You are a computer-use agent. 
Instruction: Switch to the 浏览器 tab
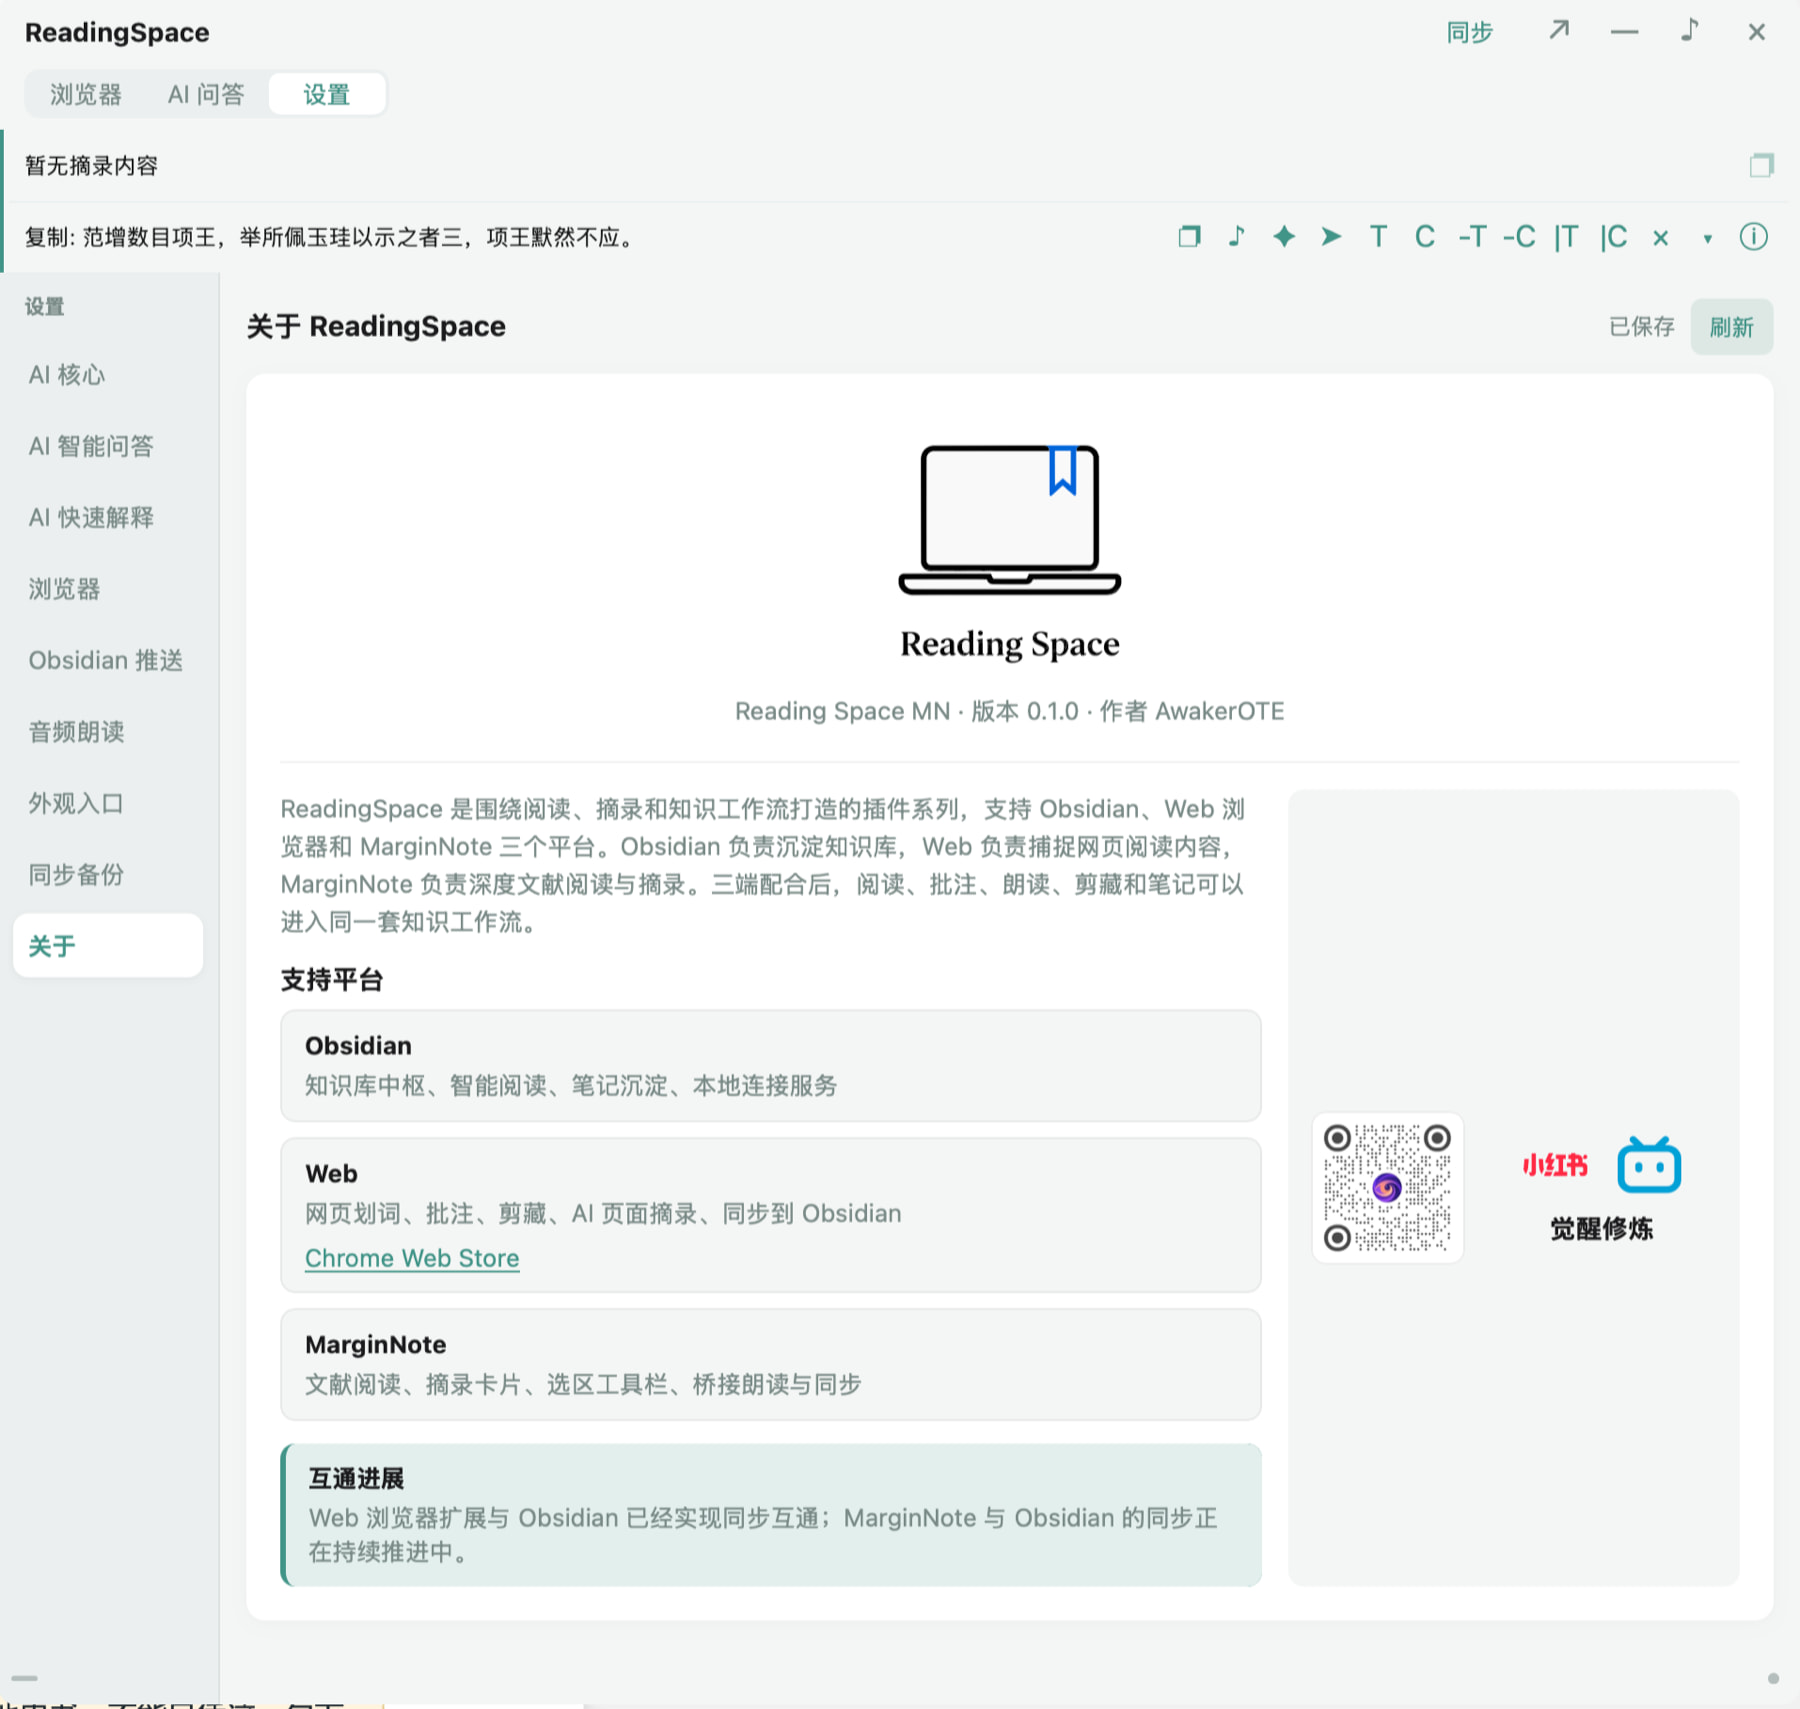click(86, 94)
